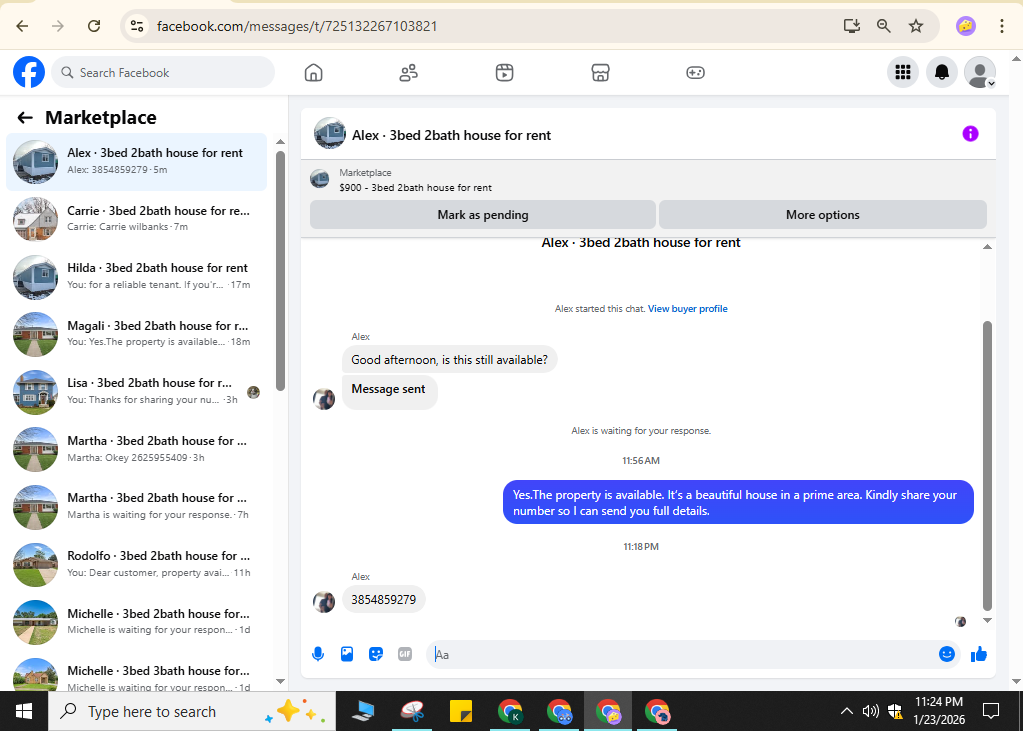Screen dimensions: 1023x731
Task: Choose a GIF icon
Action: [405, 654]
